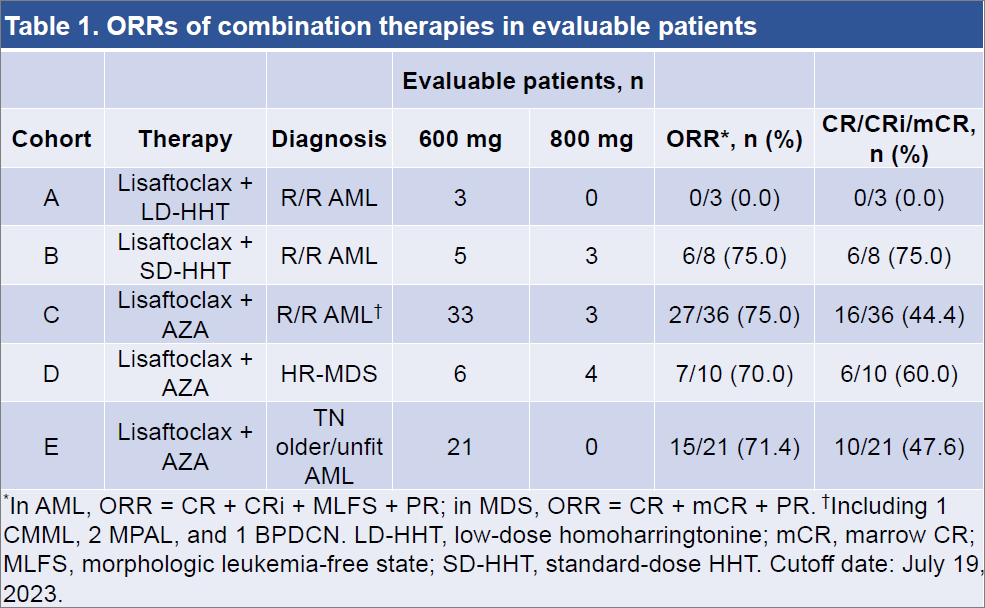Click the CR/CRi/mCR, n (%) header
985x608 pixels.
[x=900, y=139]
